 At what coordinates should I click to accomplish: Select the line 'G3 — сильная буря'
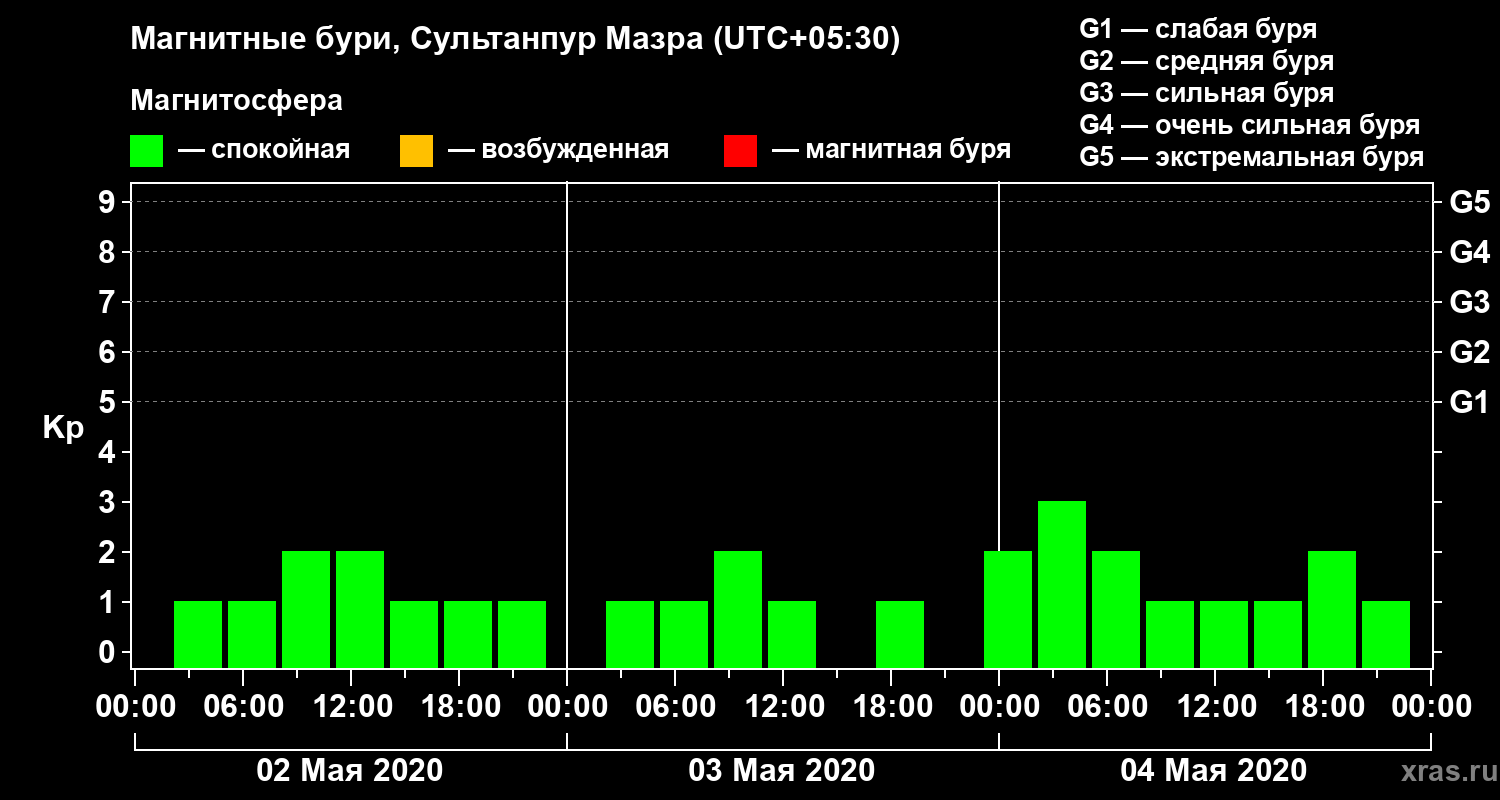point(1207,93)
